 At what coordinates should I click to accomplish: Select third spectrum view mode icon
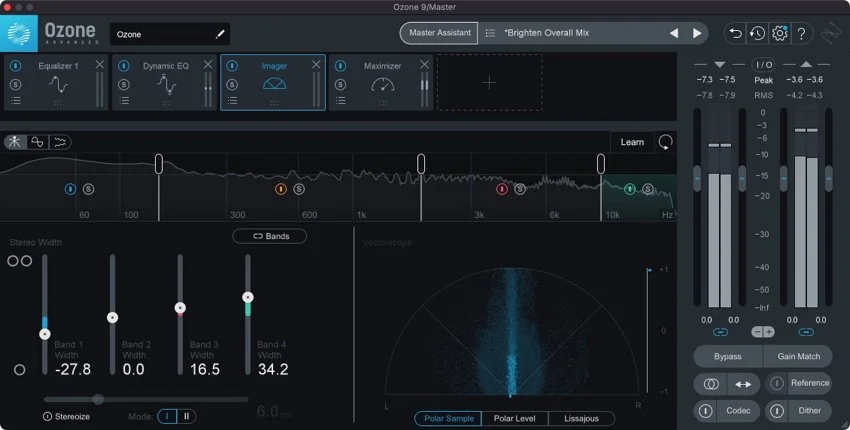(60, 142)
